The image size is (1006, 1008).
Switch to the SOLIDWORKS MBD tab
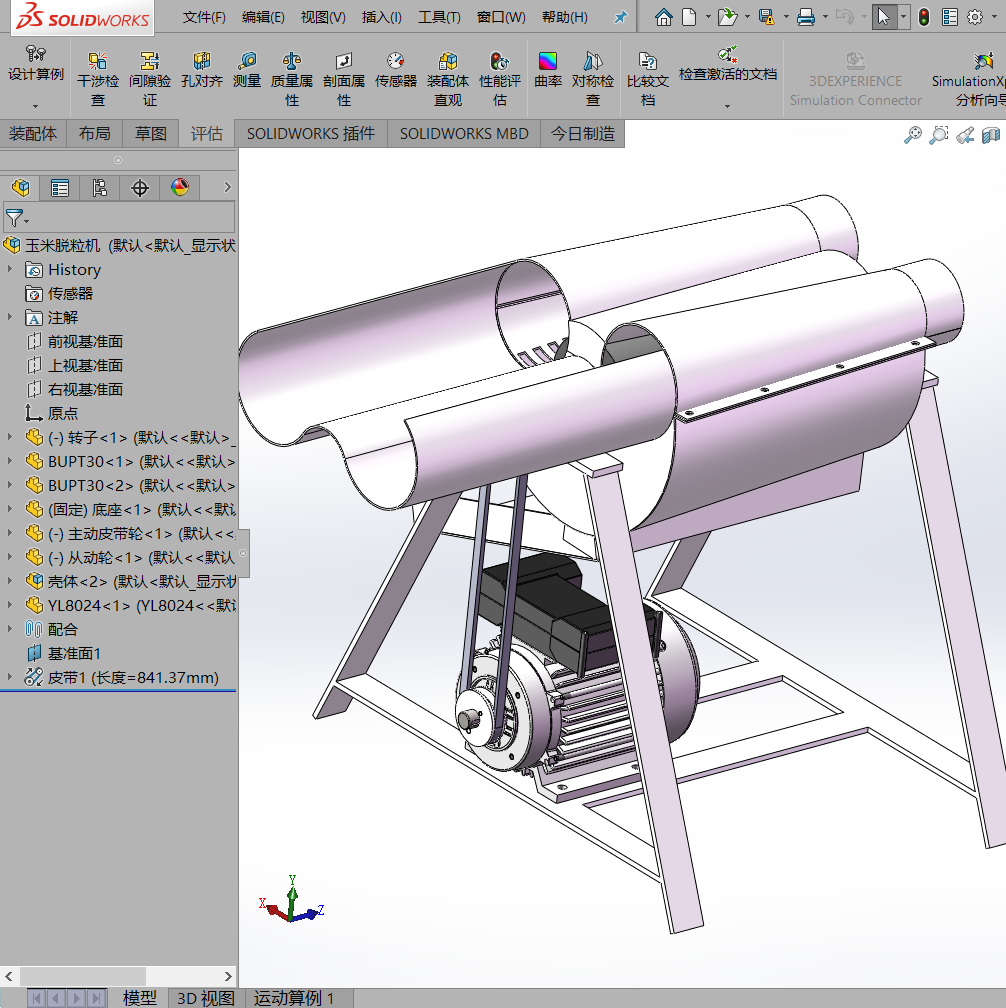[x=463, y=133]
